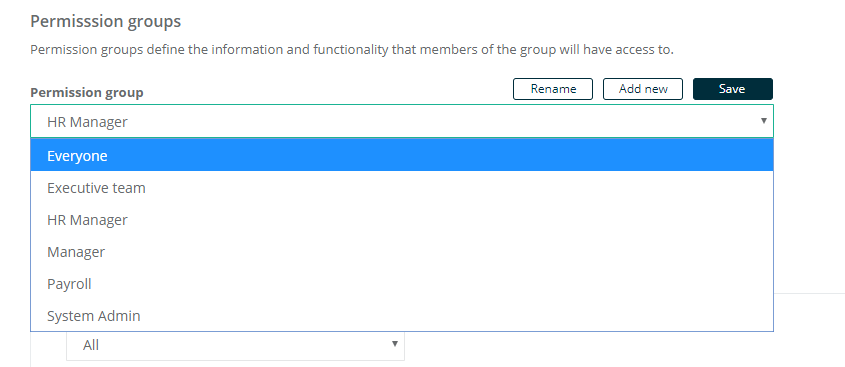
Task: Choose Executive team from the list
Action: pyautogui.click(x=402, y=188)
